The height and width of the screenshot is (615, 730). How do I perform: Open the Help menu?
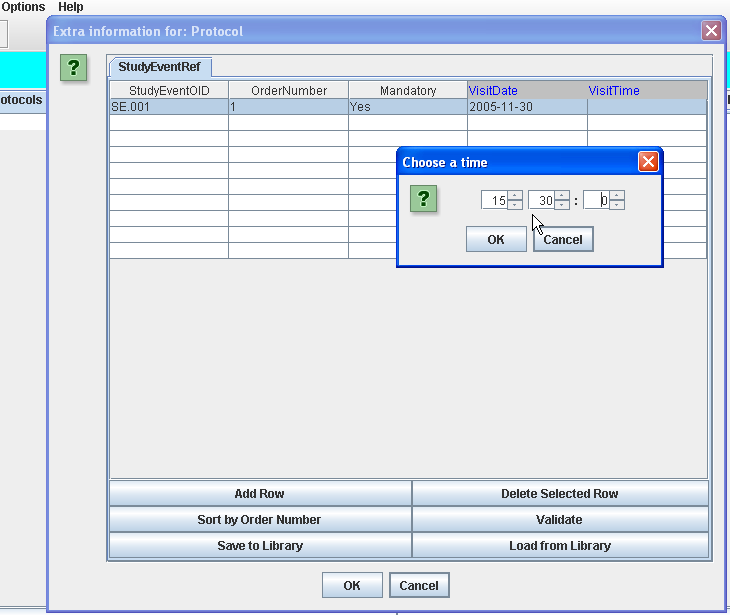coord(71,7)
